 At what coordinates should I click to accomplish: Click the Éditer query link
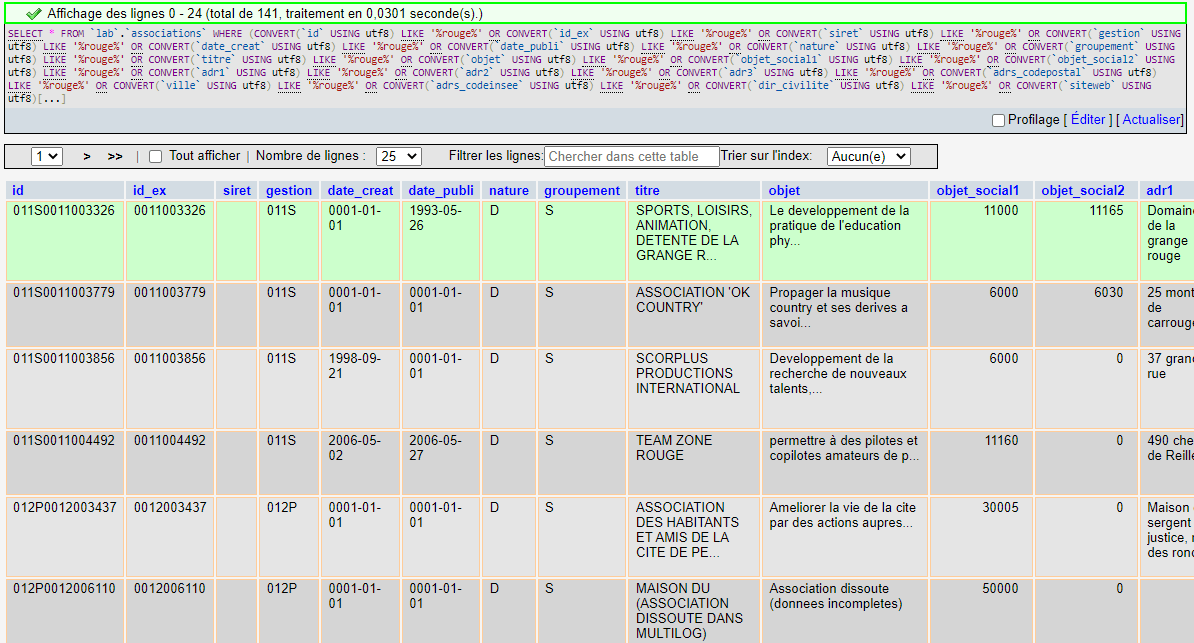1088,120
